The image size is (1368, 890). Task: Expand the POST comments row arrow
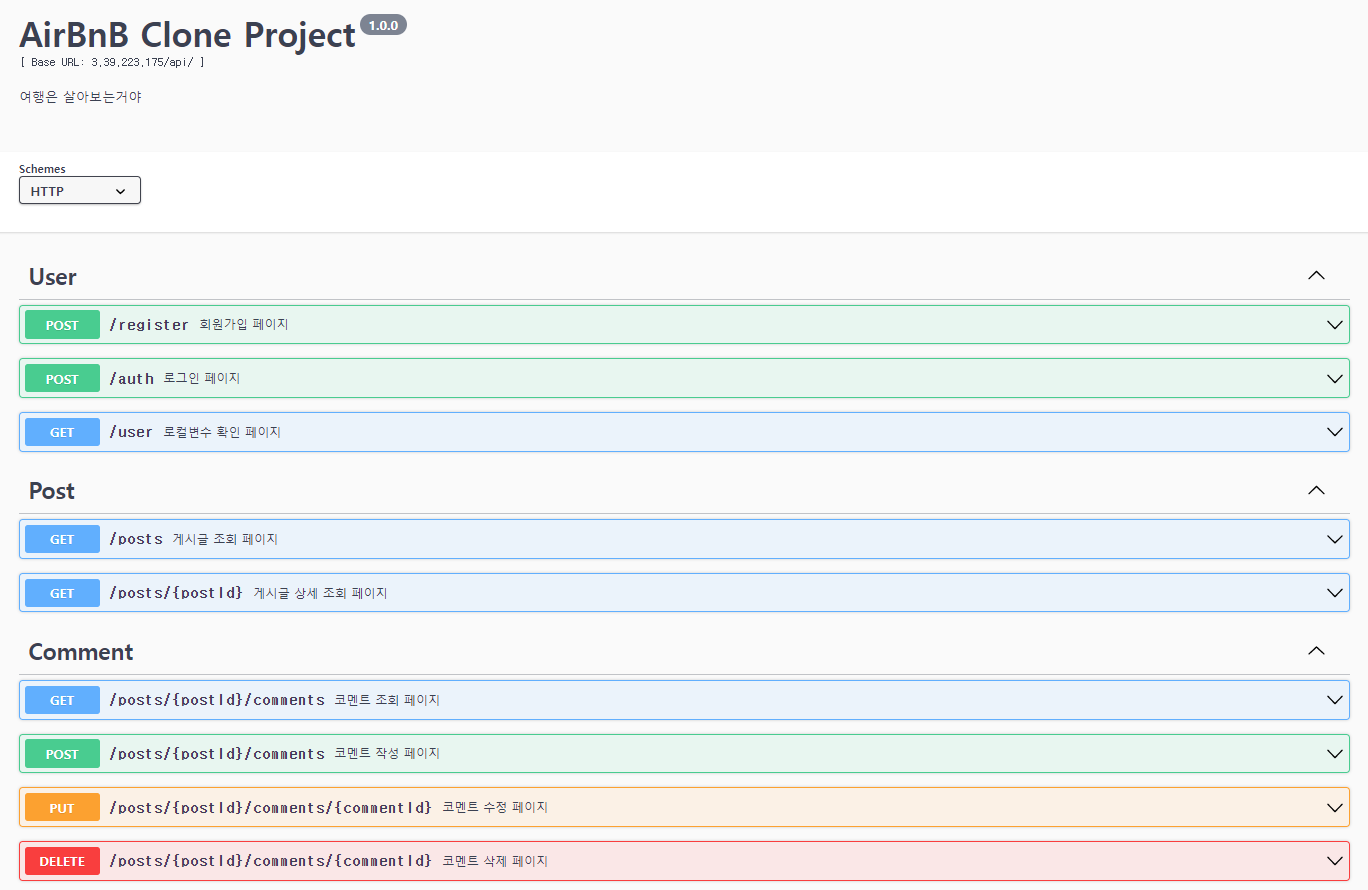pyautogui.click(x=1334, y=754)
